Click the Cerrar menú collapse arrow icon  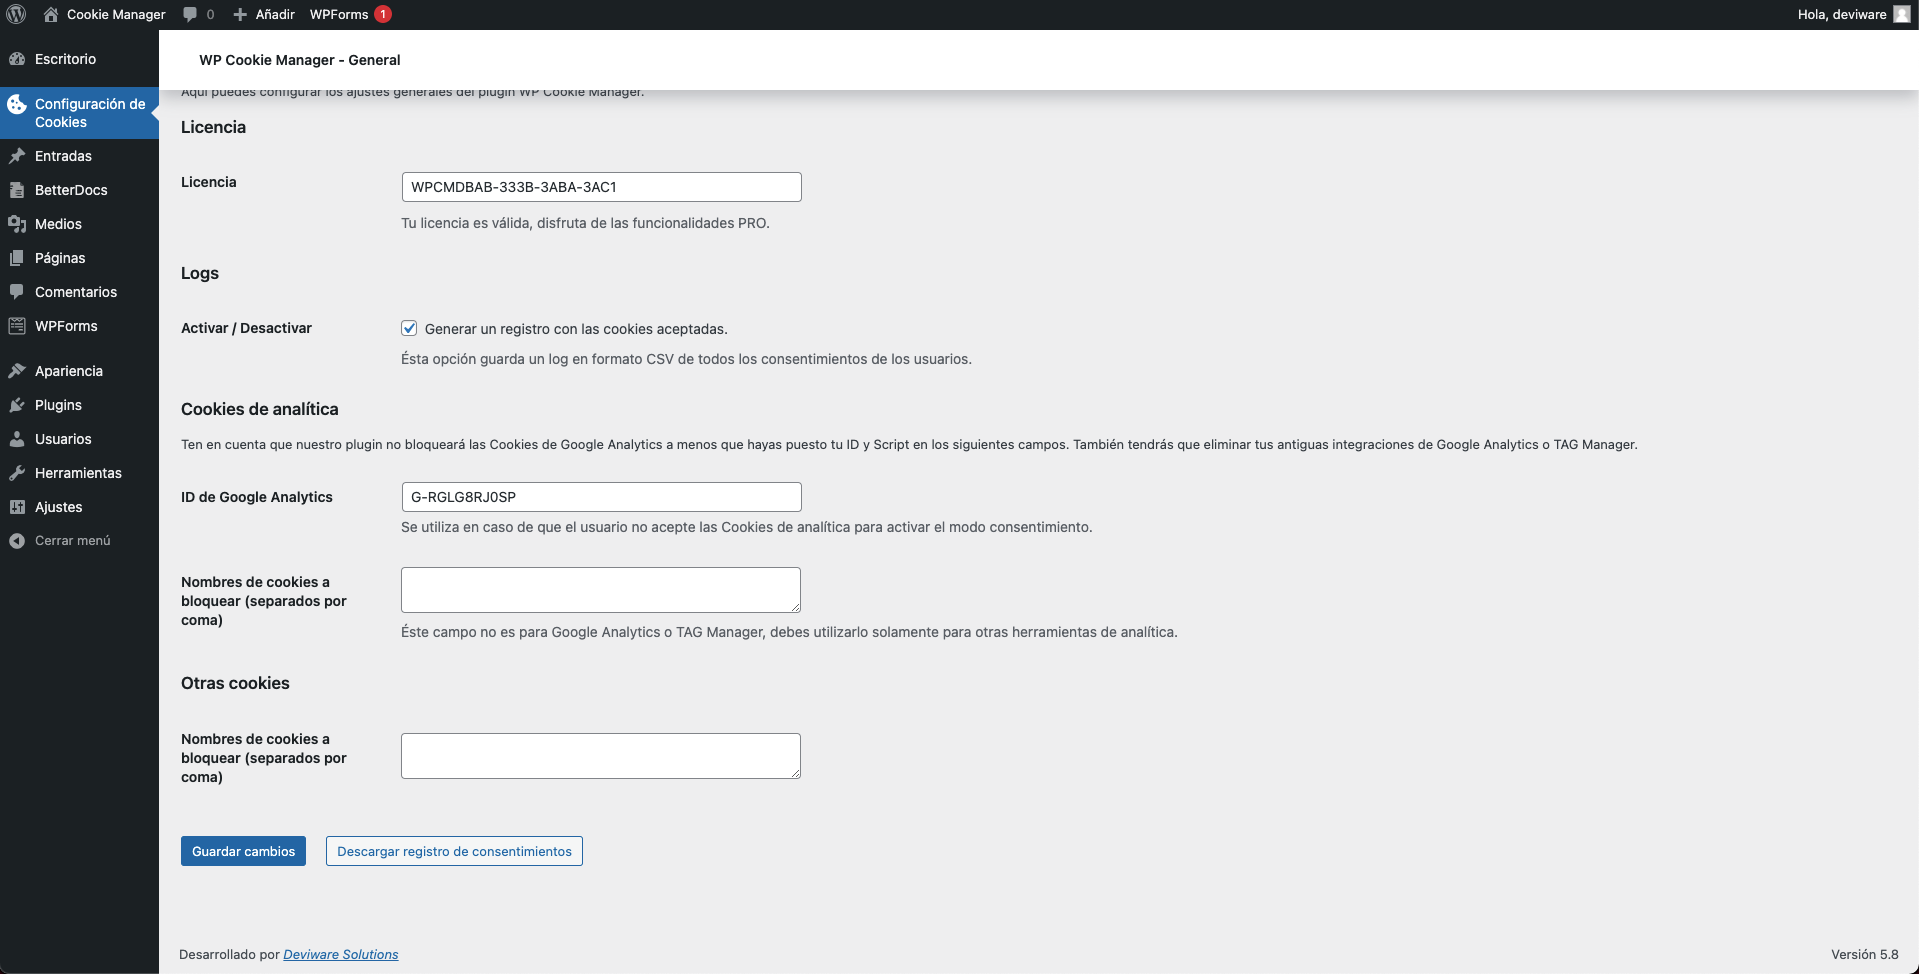[x=17, y=541]
